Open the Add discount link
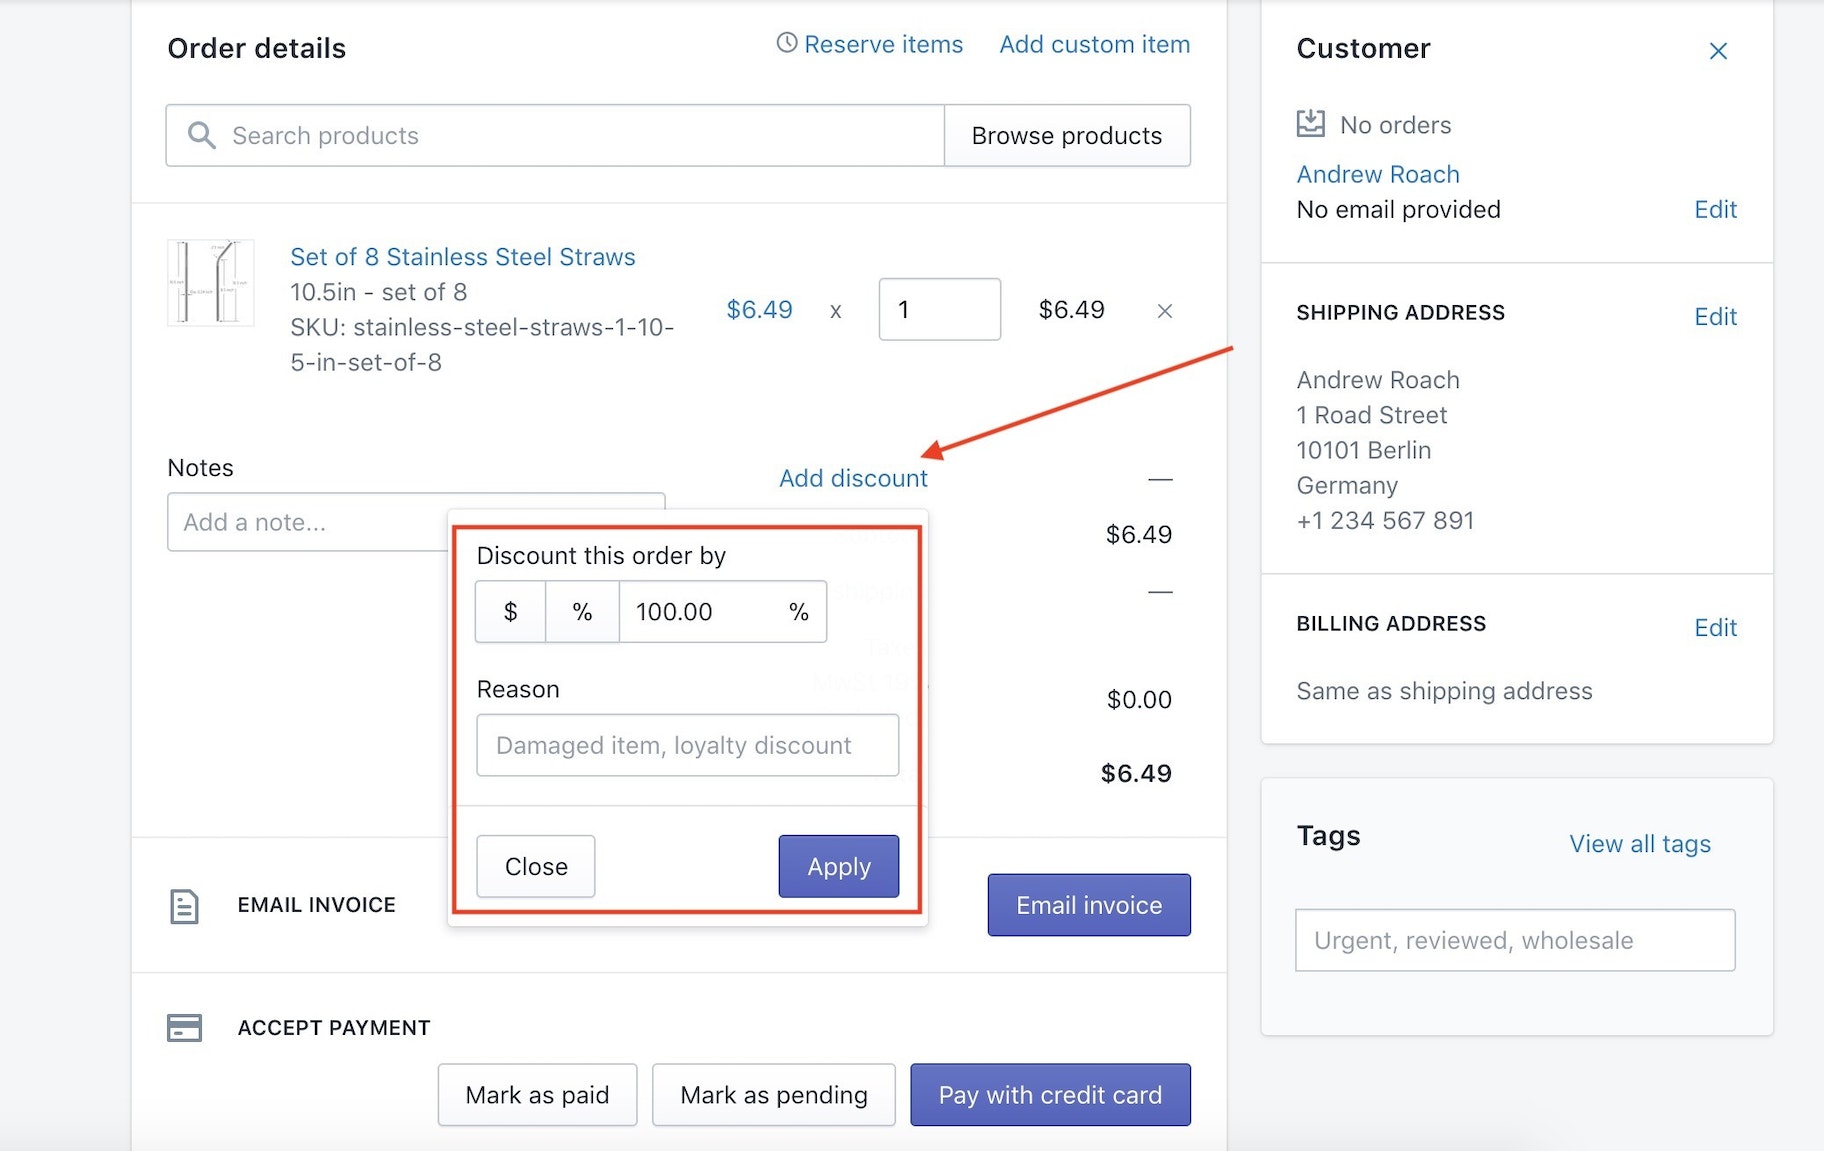The image size is (1824, 1151). click(853, 478)
